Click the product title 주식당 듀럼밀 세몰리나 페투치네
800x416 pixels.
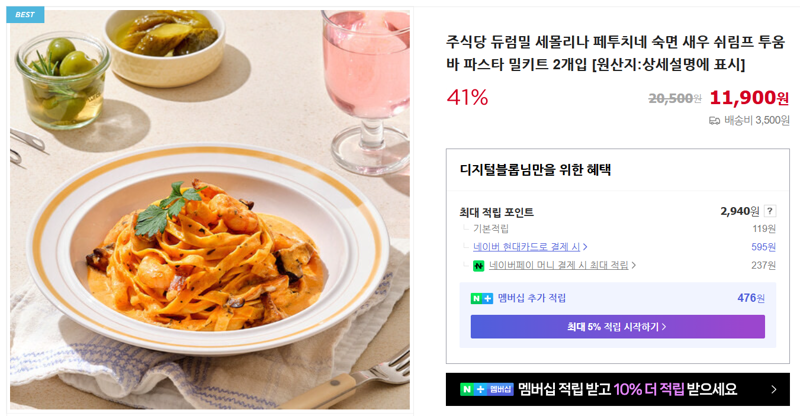[x=615, y=53]
